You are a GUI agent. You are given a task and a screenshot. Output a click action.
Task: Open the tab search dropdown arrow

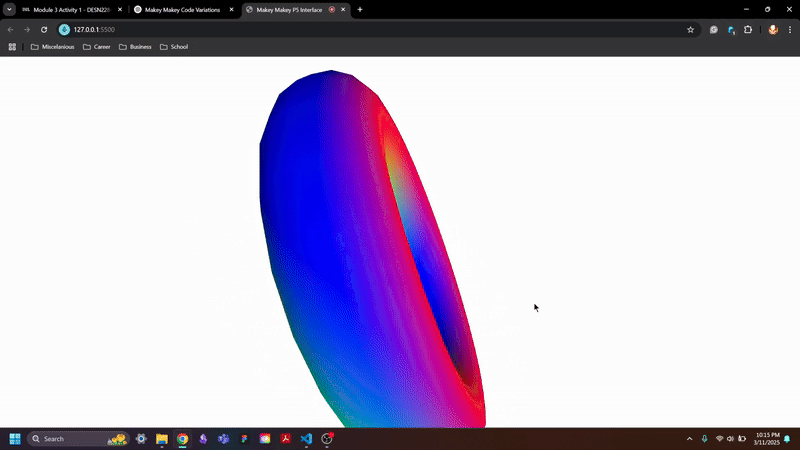tap(9, 10)
